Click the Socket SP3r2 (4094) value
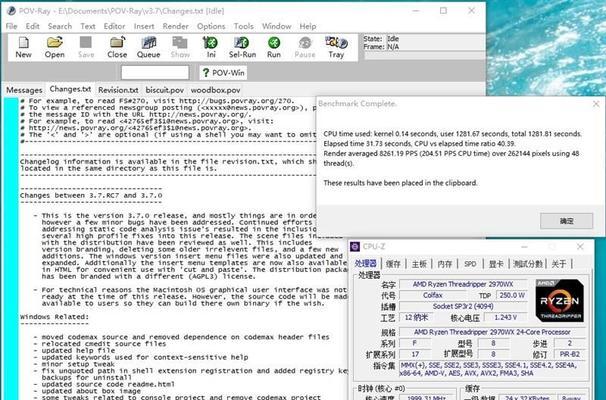 tap(463, 306)
